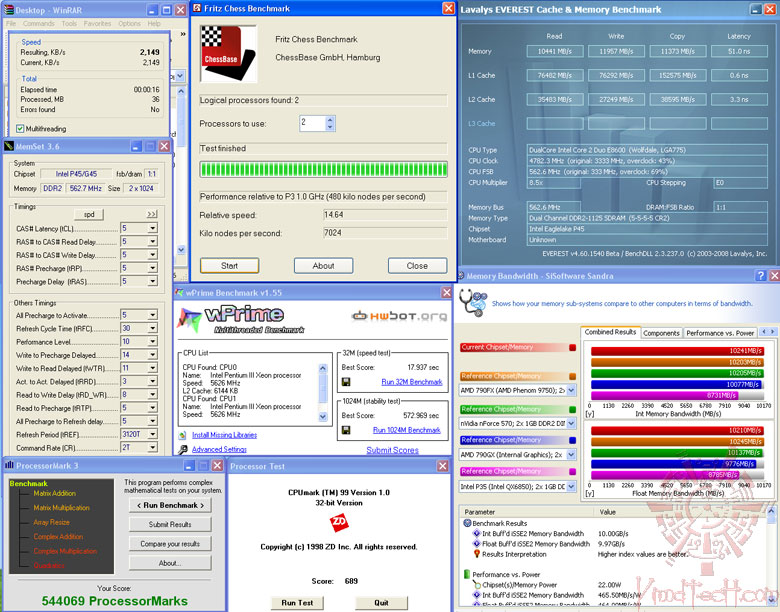
Task: Click the blue 10077MB/s Int bandwidth bar
Action: [676, 385]
